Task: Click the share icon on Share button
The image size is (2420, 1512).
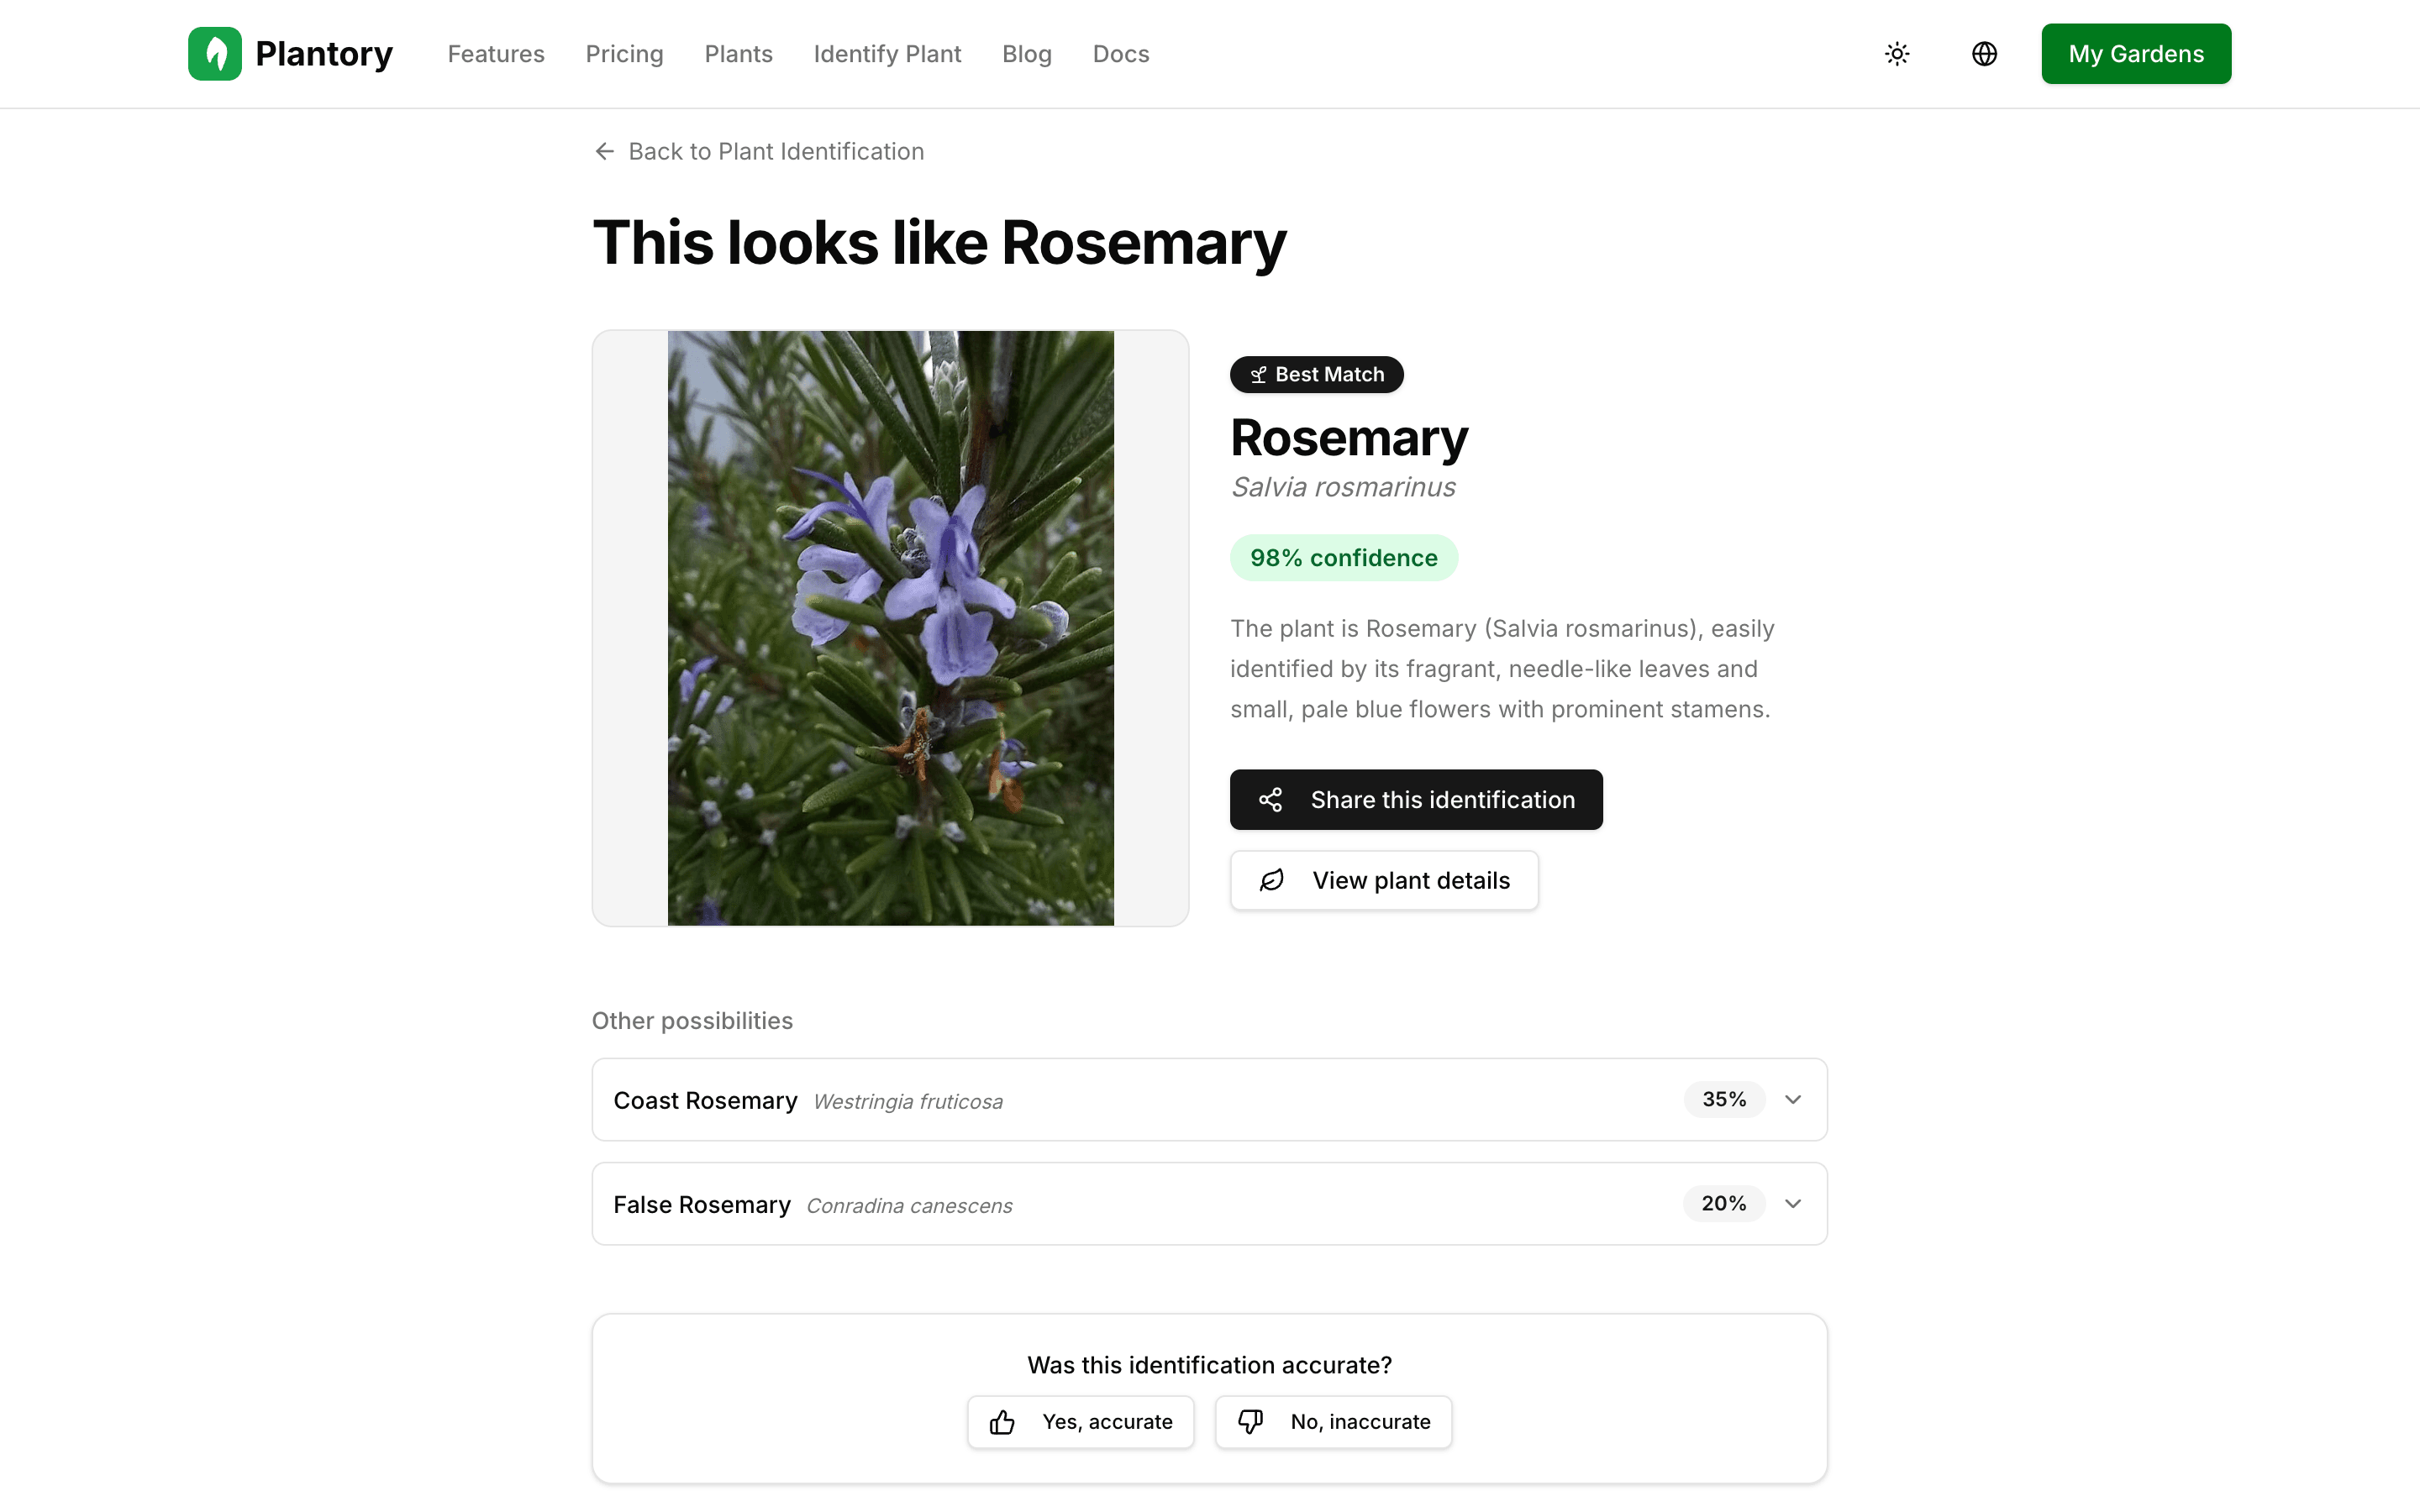Action: [x=1270, y=800]
